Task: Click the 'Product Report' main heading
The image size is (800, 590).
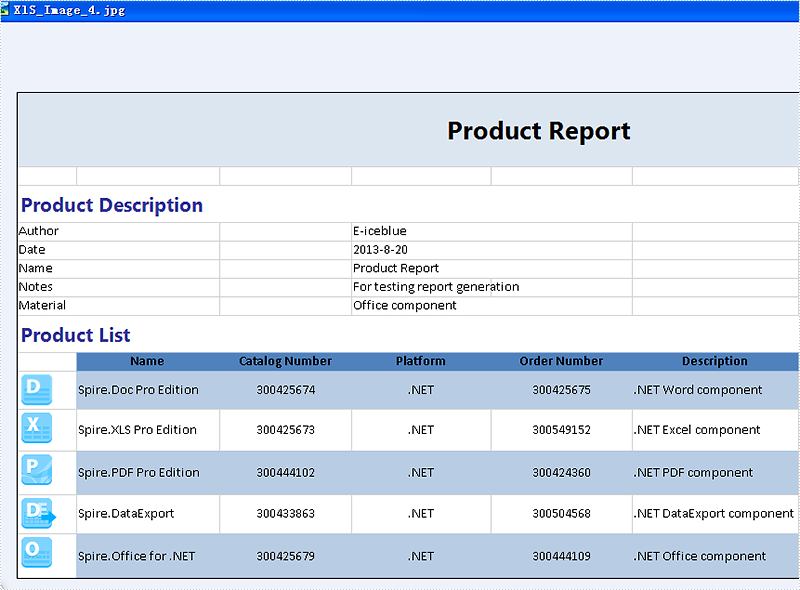Action: pos(539,131)
